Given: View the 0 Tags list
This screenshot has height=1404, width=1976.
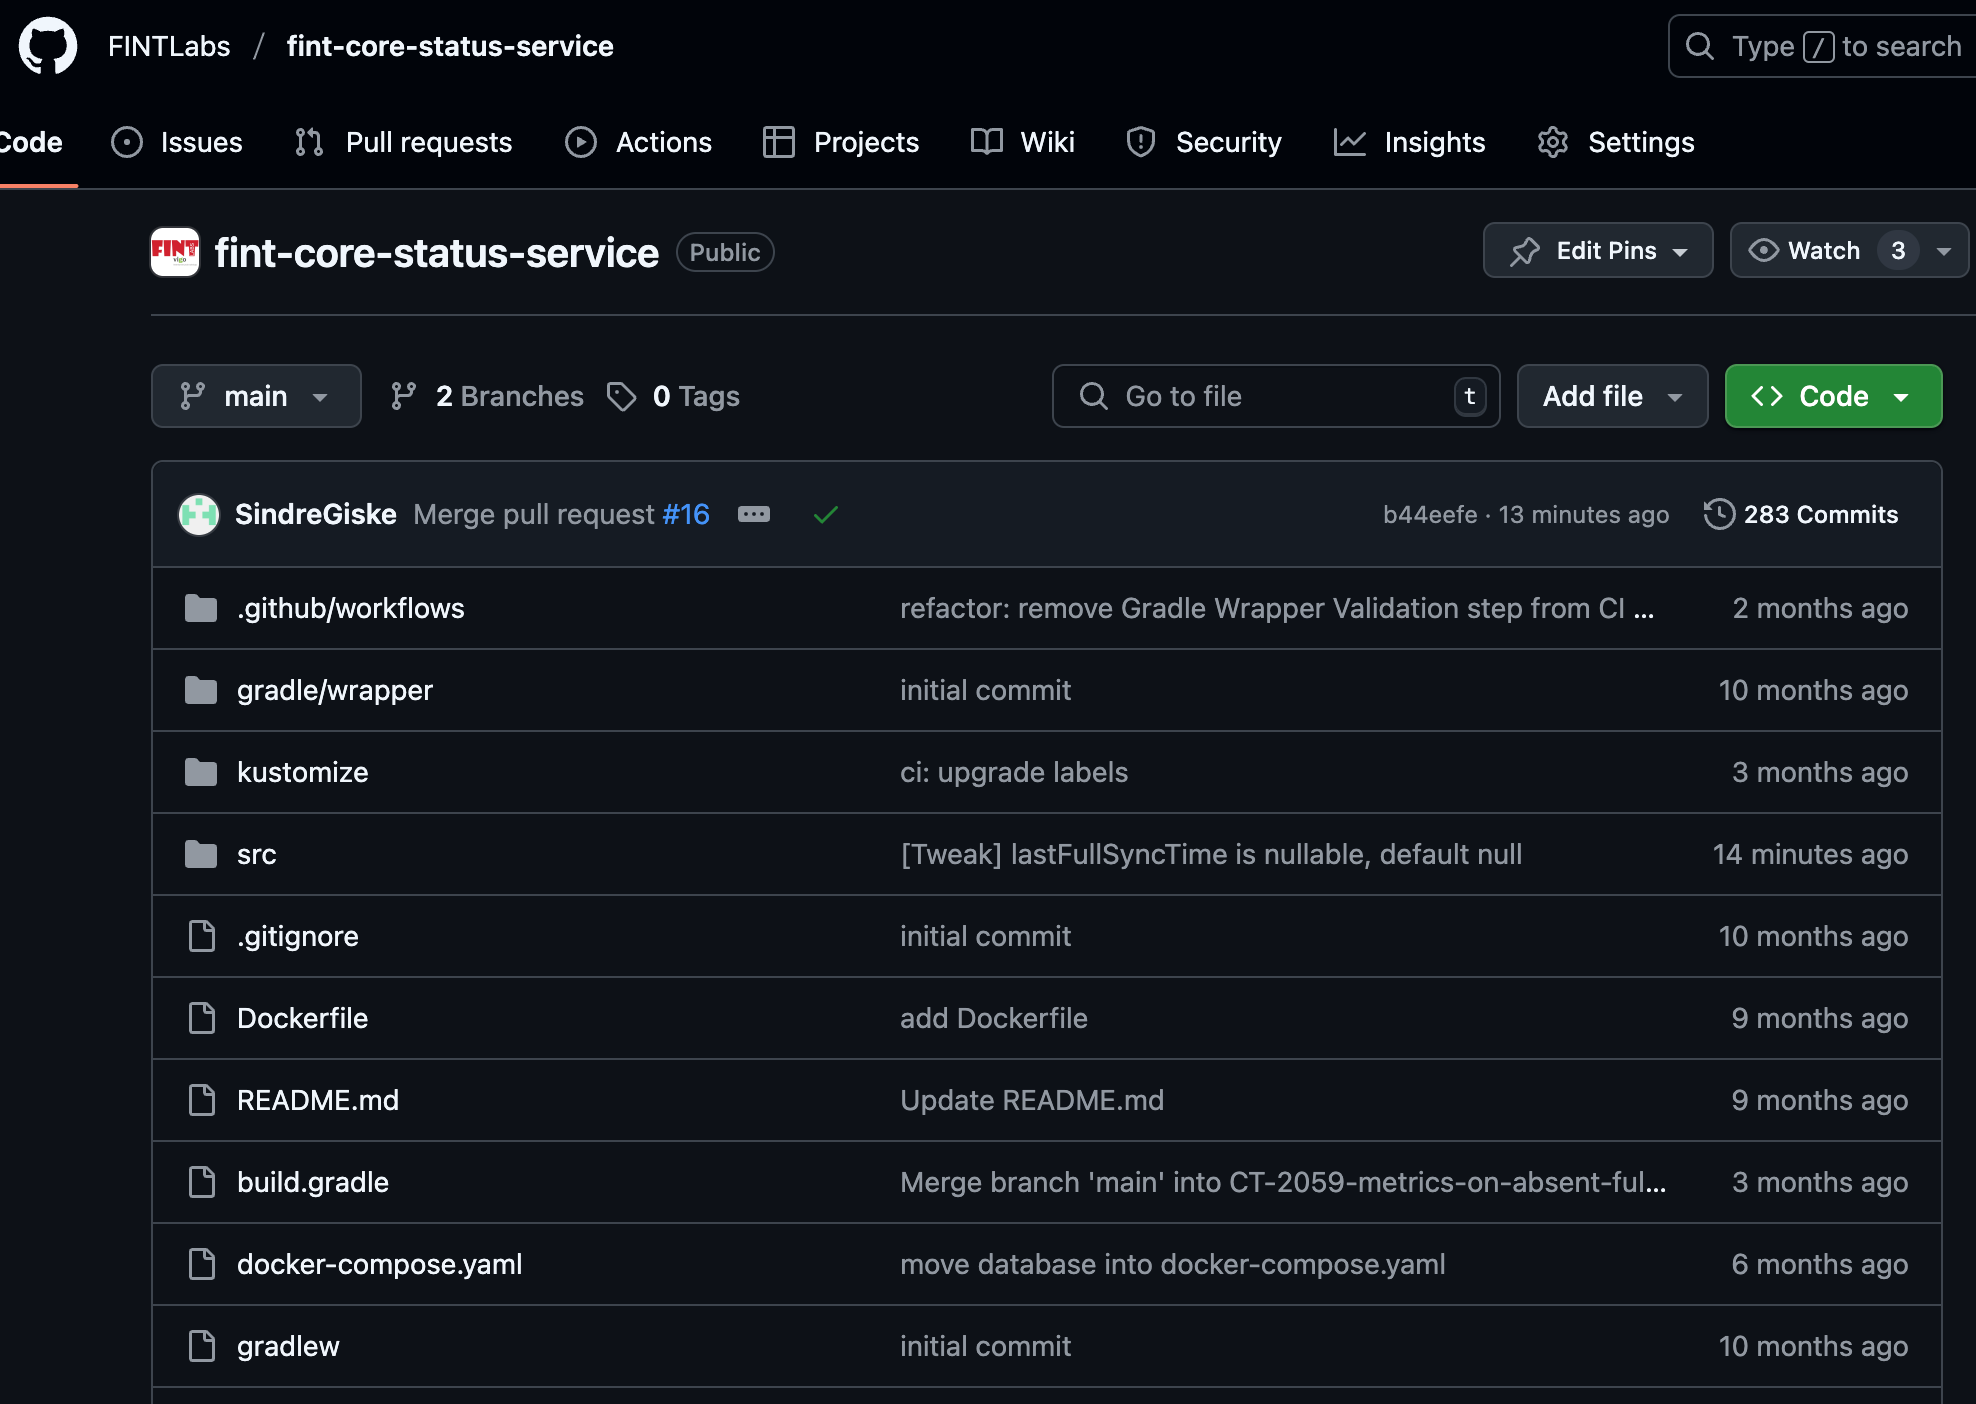Looking at the screenshot, I should [673, 396].
